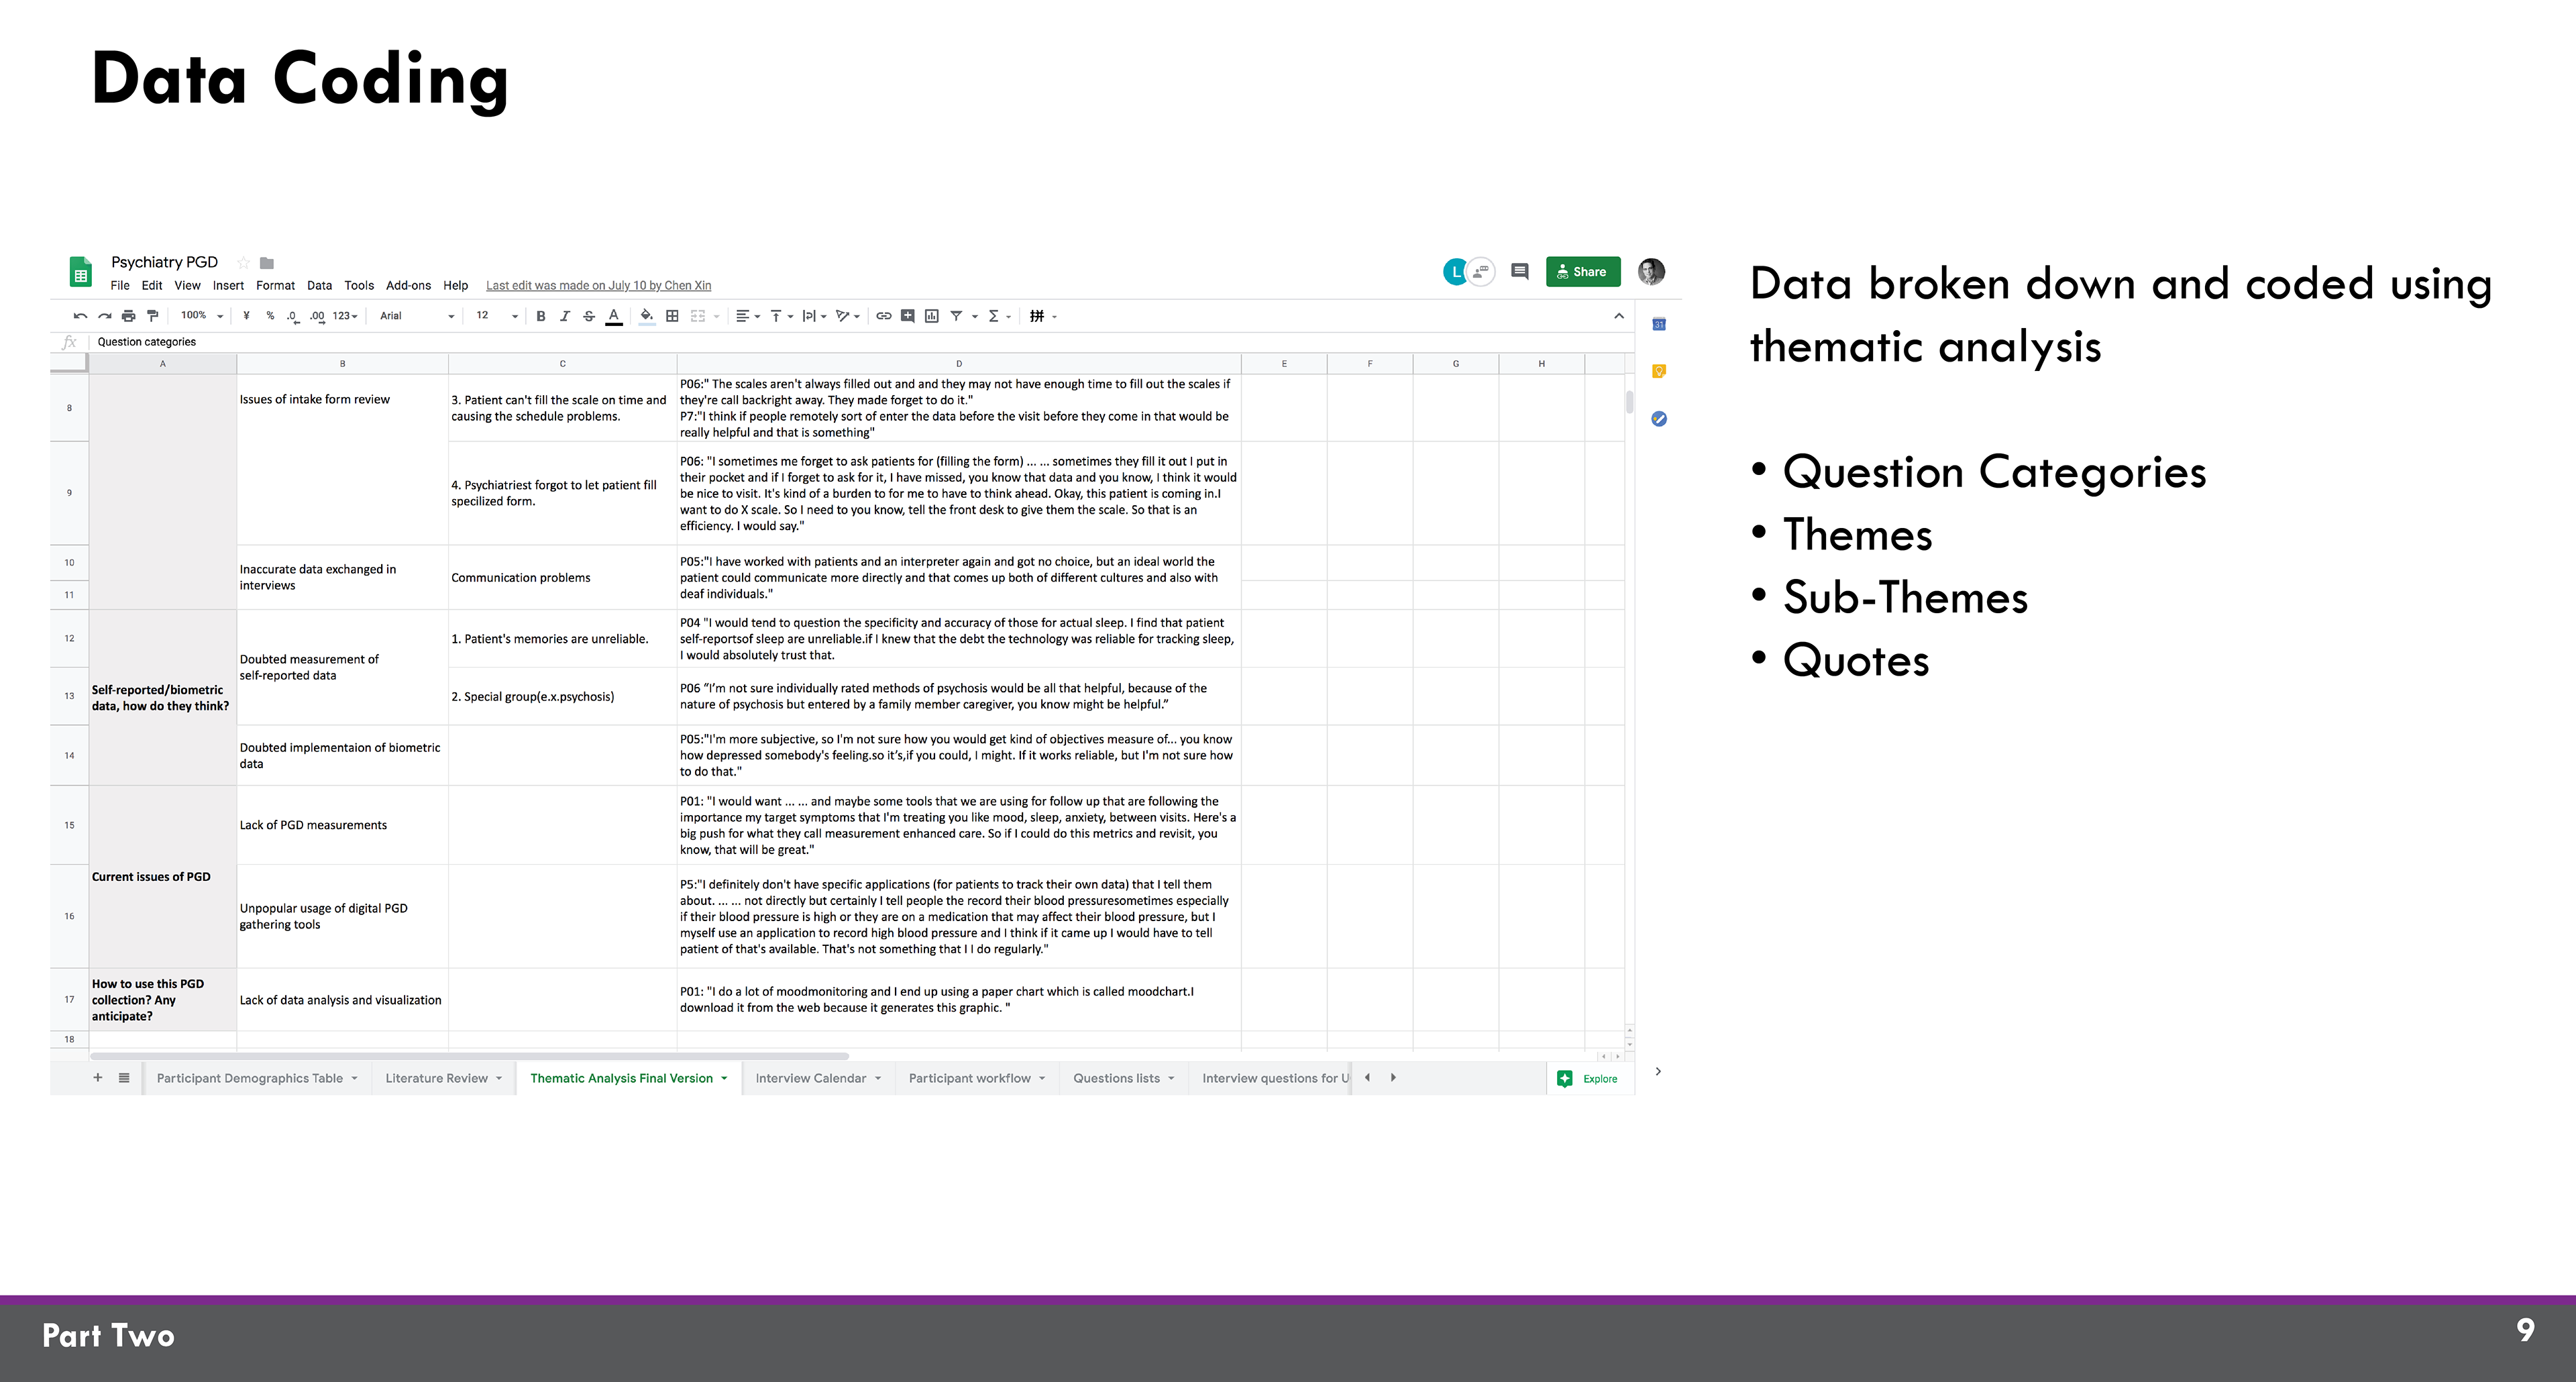Click the paint format roller icon

[152, 316]
